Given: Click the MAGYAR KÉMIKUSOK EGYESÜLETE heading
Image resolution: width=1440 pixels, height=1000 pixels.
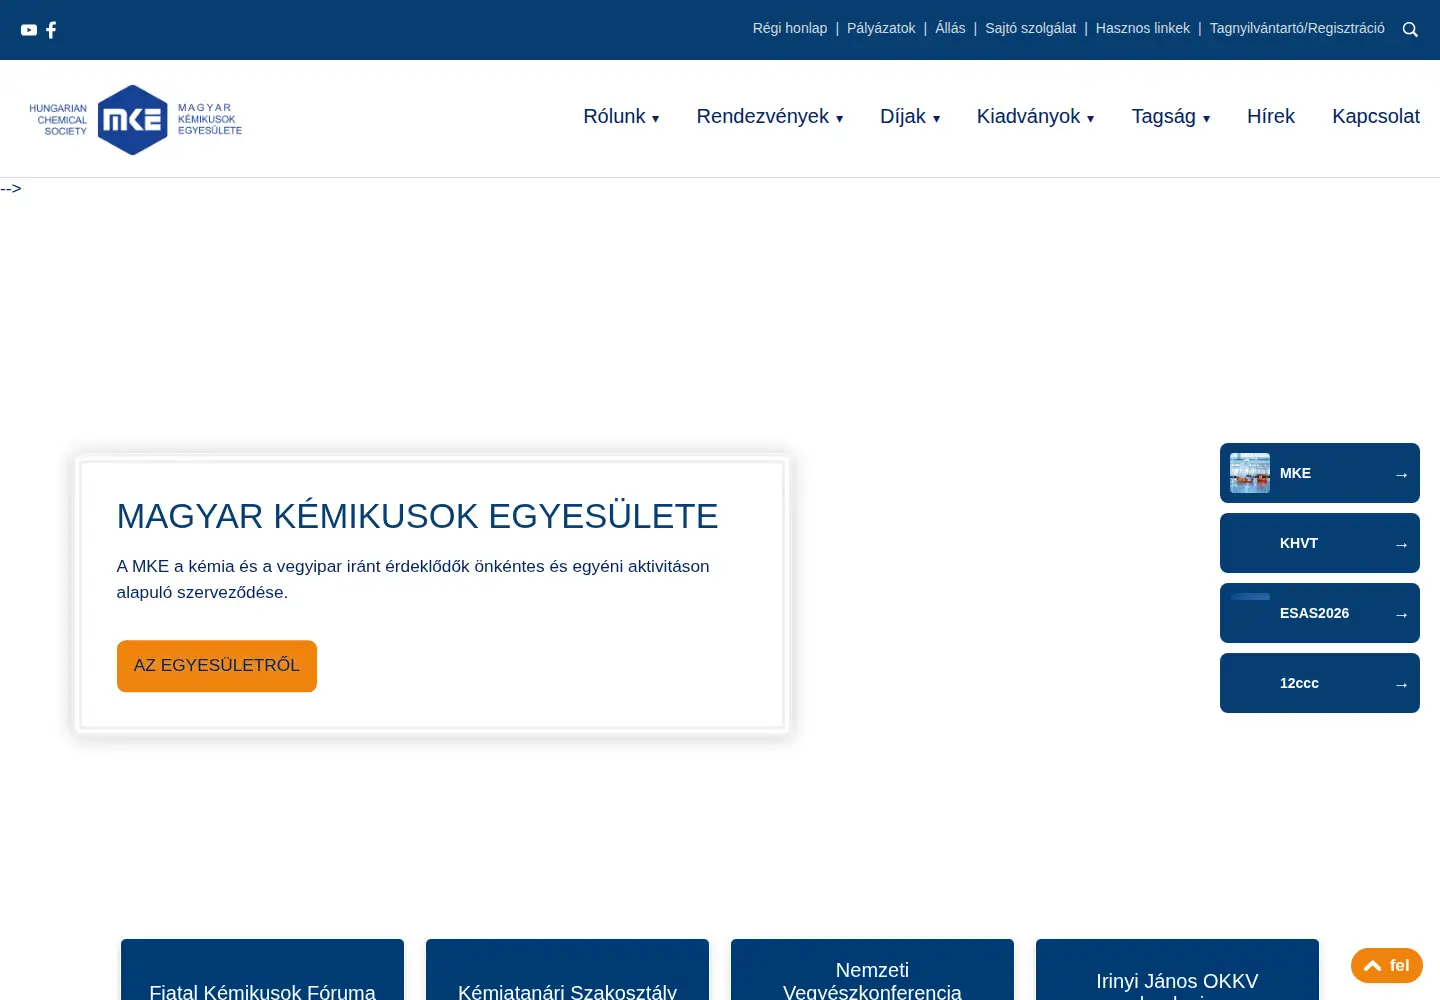Looking at the screenshot, I should 417,516.
